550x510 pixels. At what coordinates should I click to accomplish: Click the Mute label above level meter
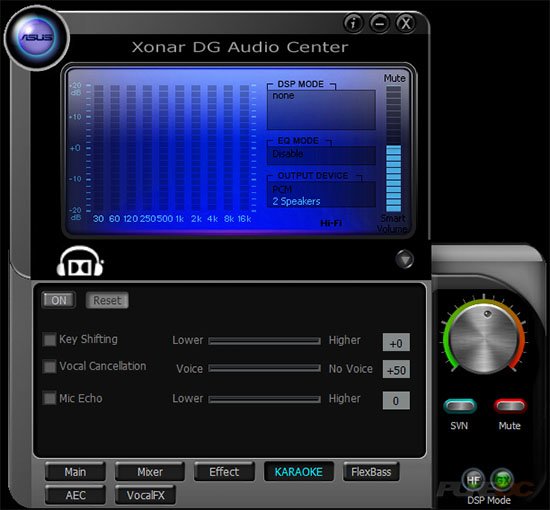coord(394,78)
